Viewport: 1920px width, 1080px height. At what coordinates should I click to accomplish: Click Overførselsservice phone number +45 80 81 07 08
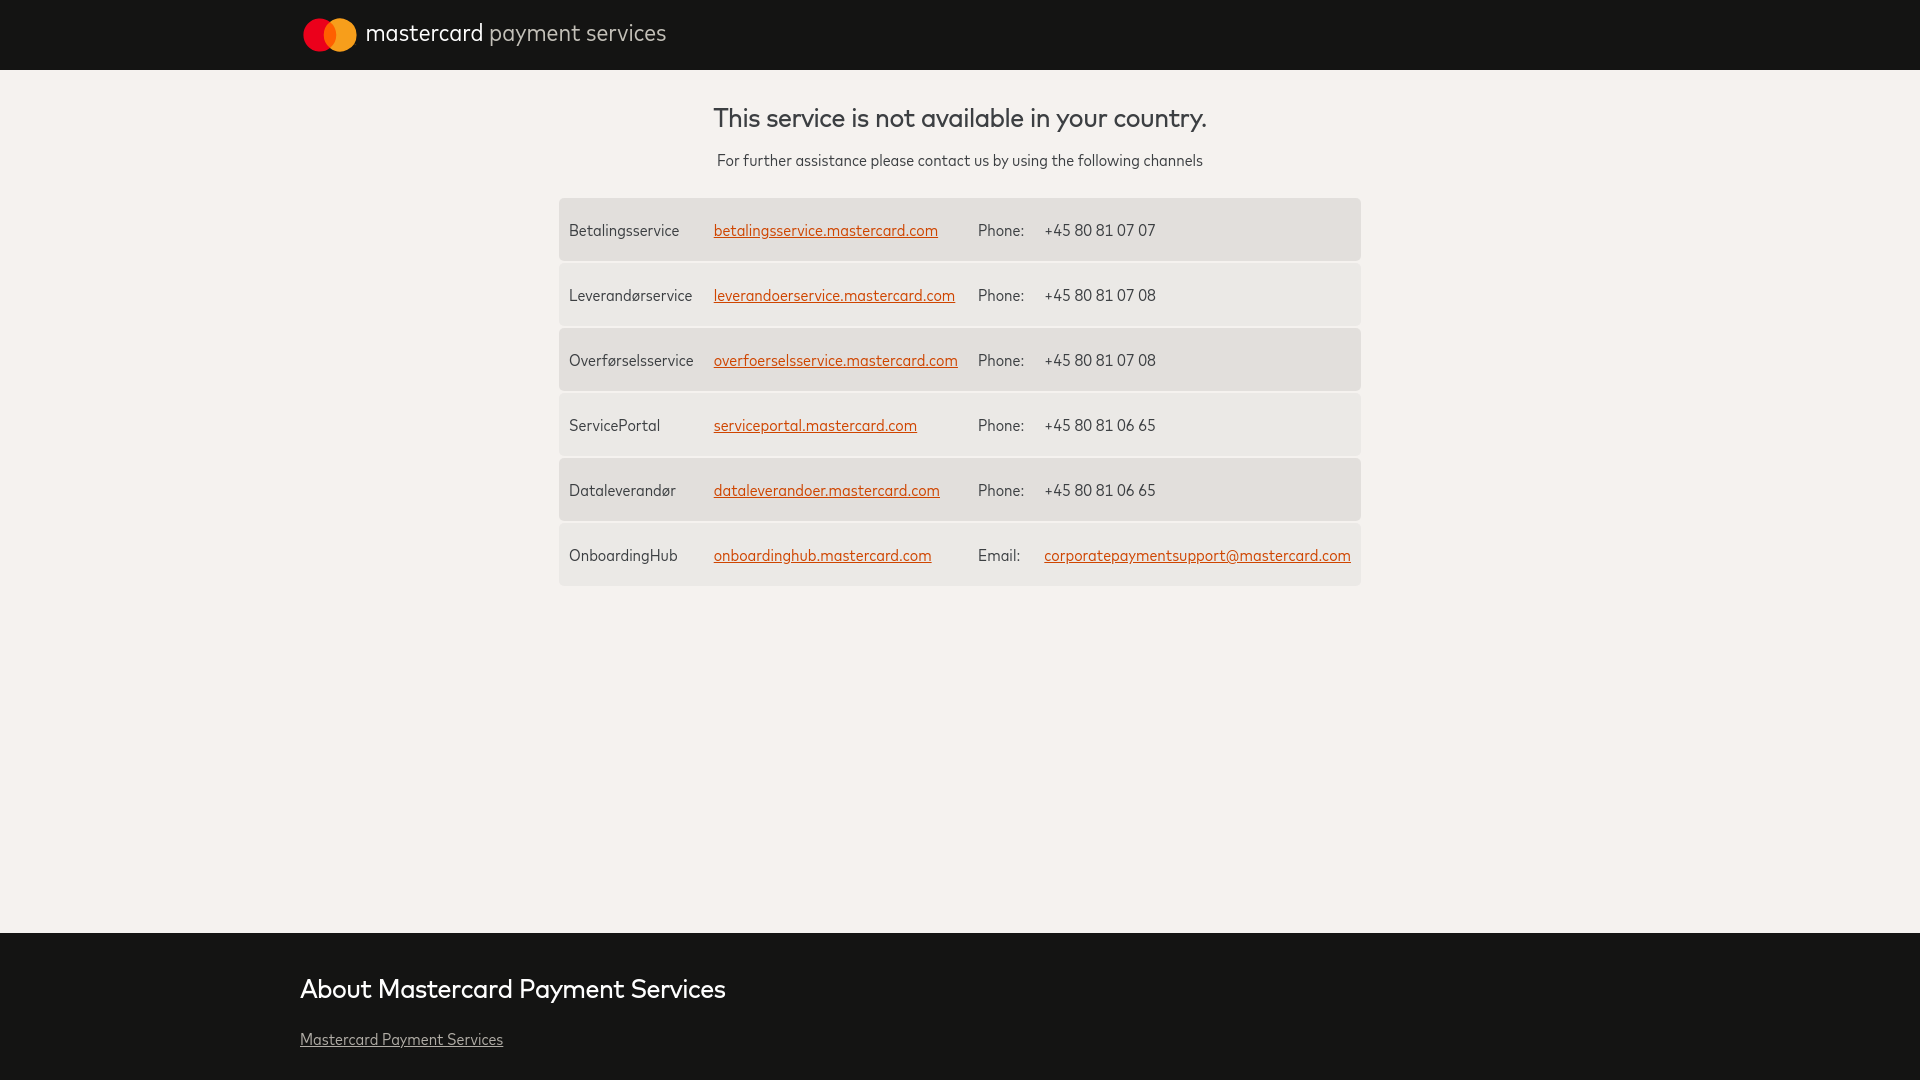click(x=1100, y=360)
